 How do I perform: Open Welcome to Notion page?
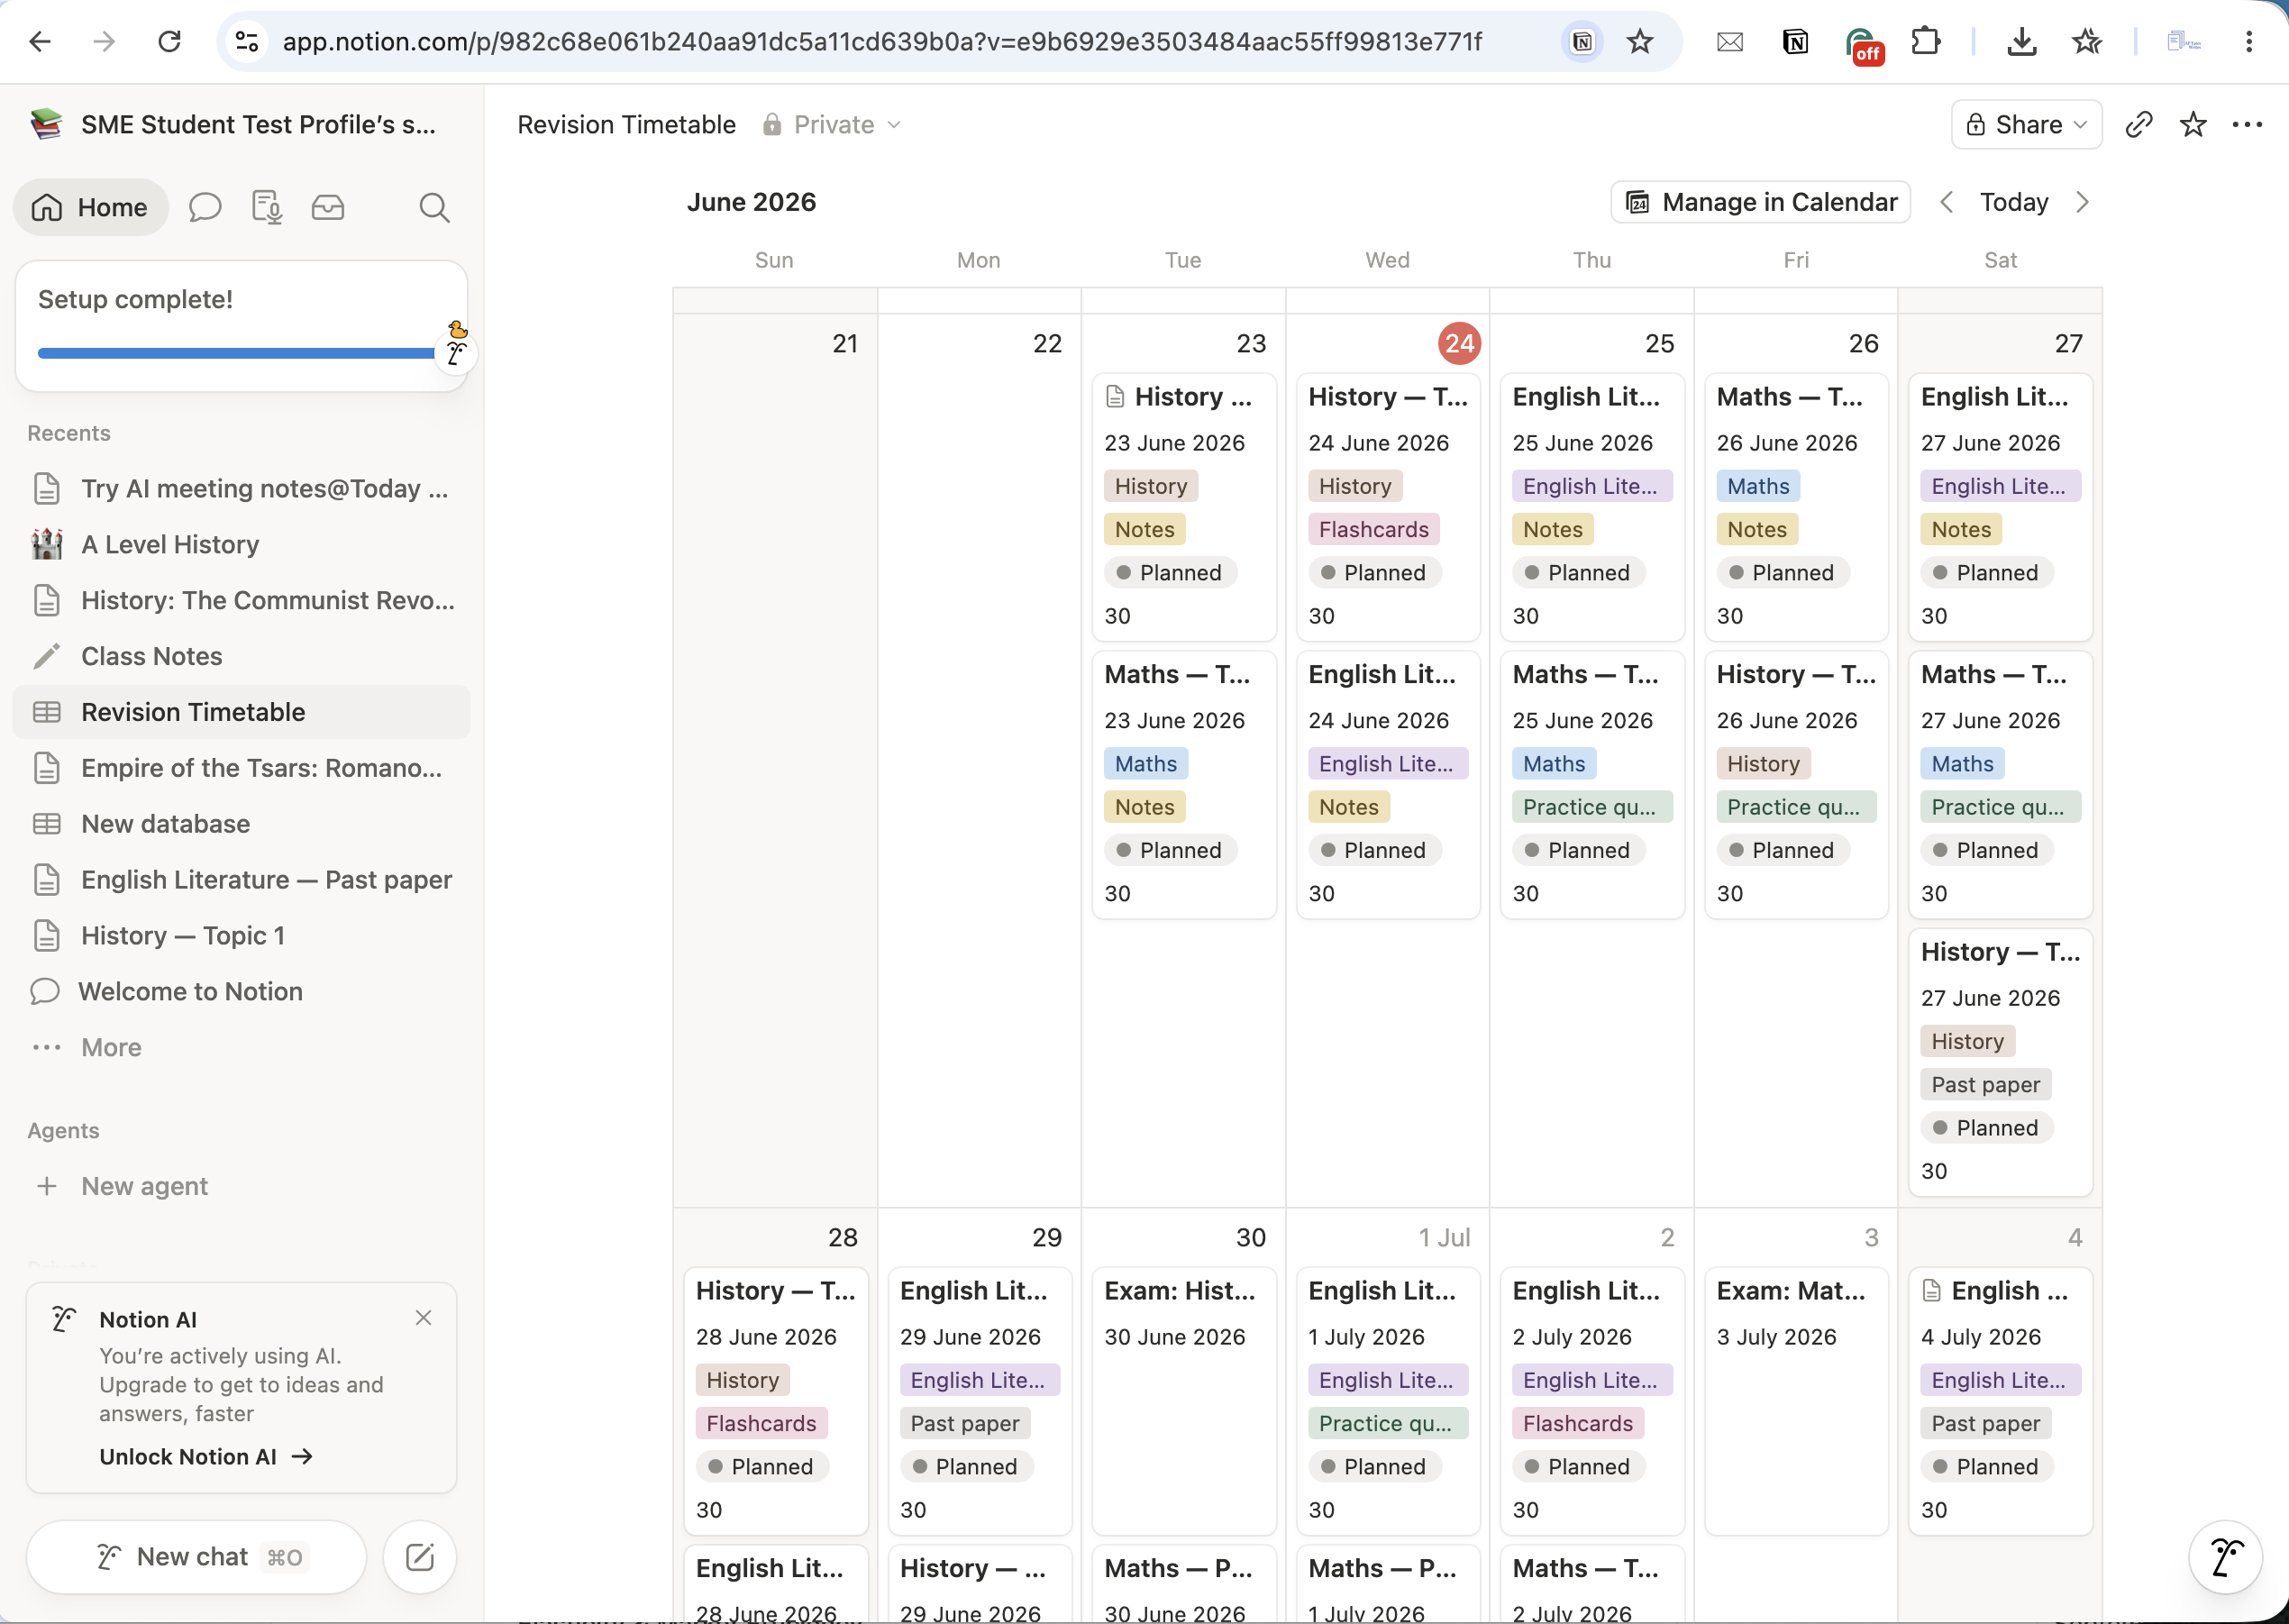[x=241, y=991]
